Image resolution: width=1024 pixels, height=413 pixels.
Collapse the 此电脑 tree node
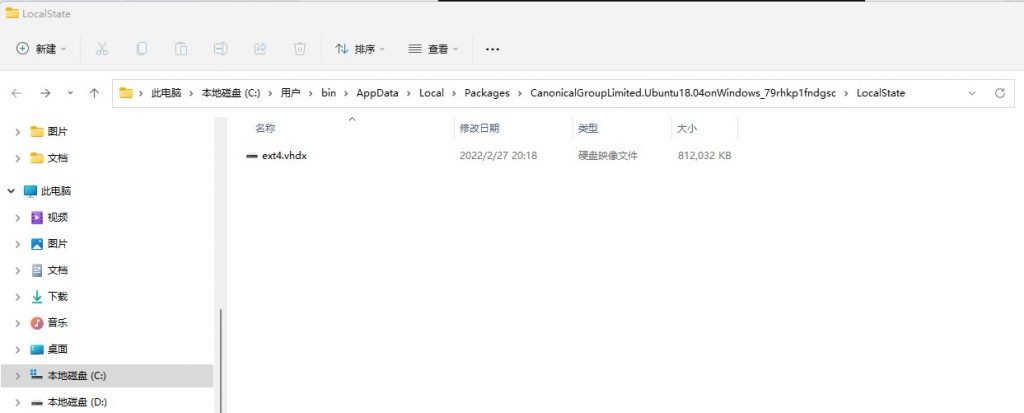(x=11, y=191)
